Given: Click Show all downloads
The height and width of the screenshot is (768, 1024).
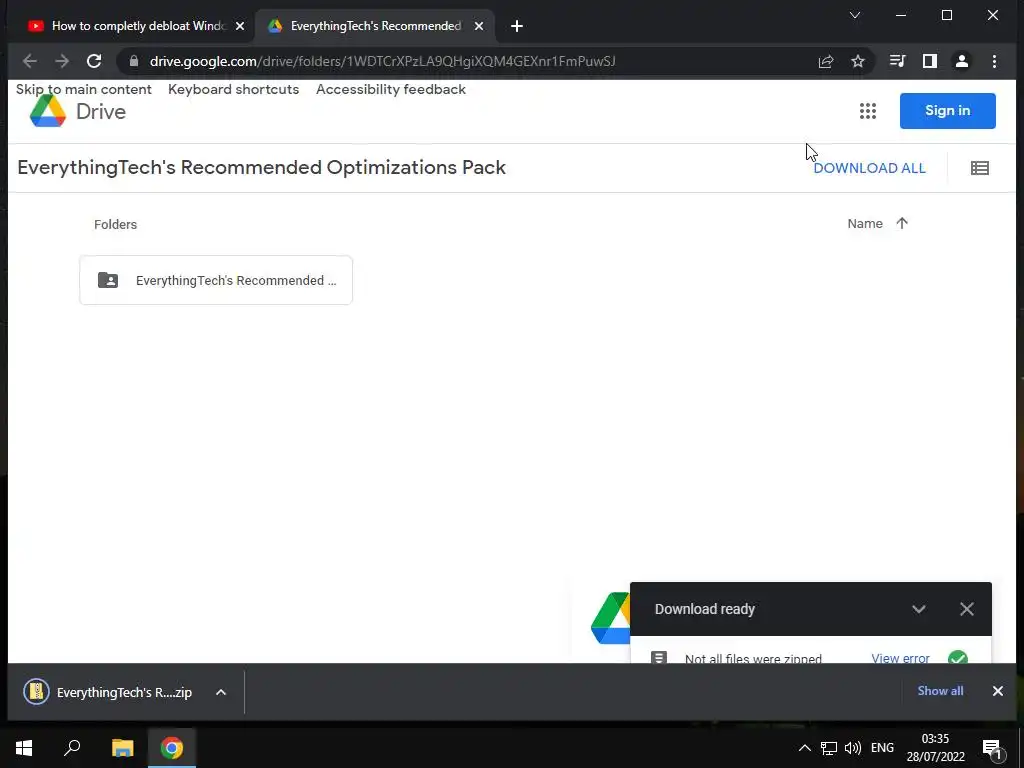Looking at the screenshot, I should coord(940,691).
